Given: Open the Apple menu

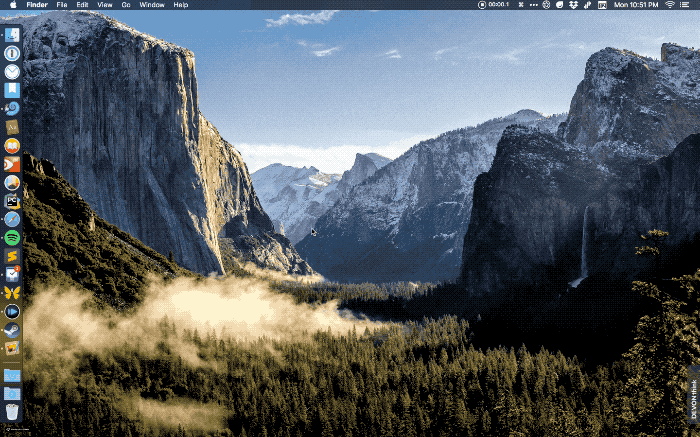Looking at the screenshot, I should 10,5.
